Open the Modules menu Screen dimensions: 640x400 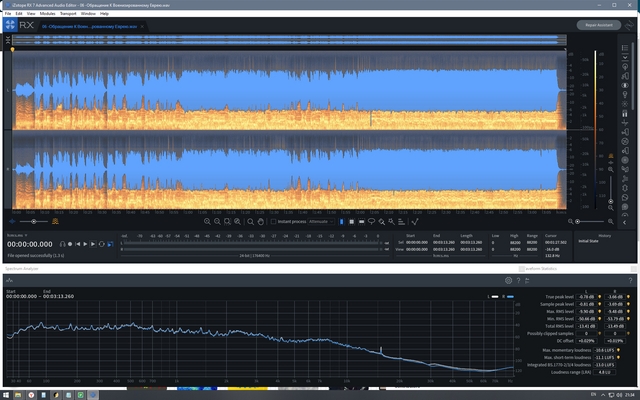(x=45, y=14)
